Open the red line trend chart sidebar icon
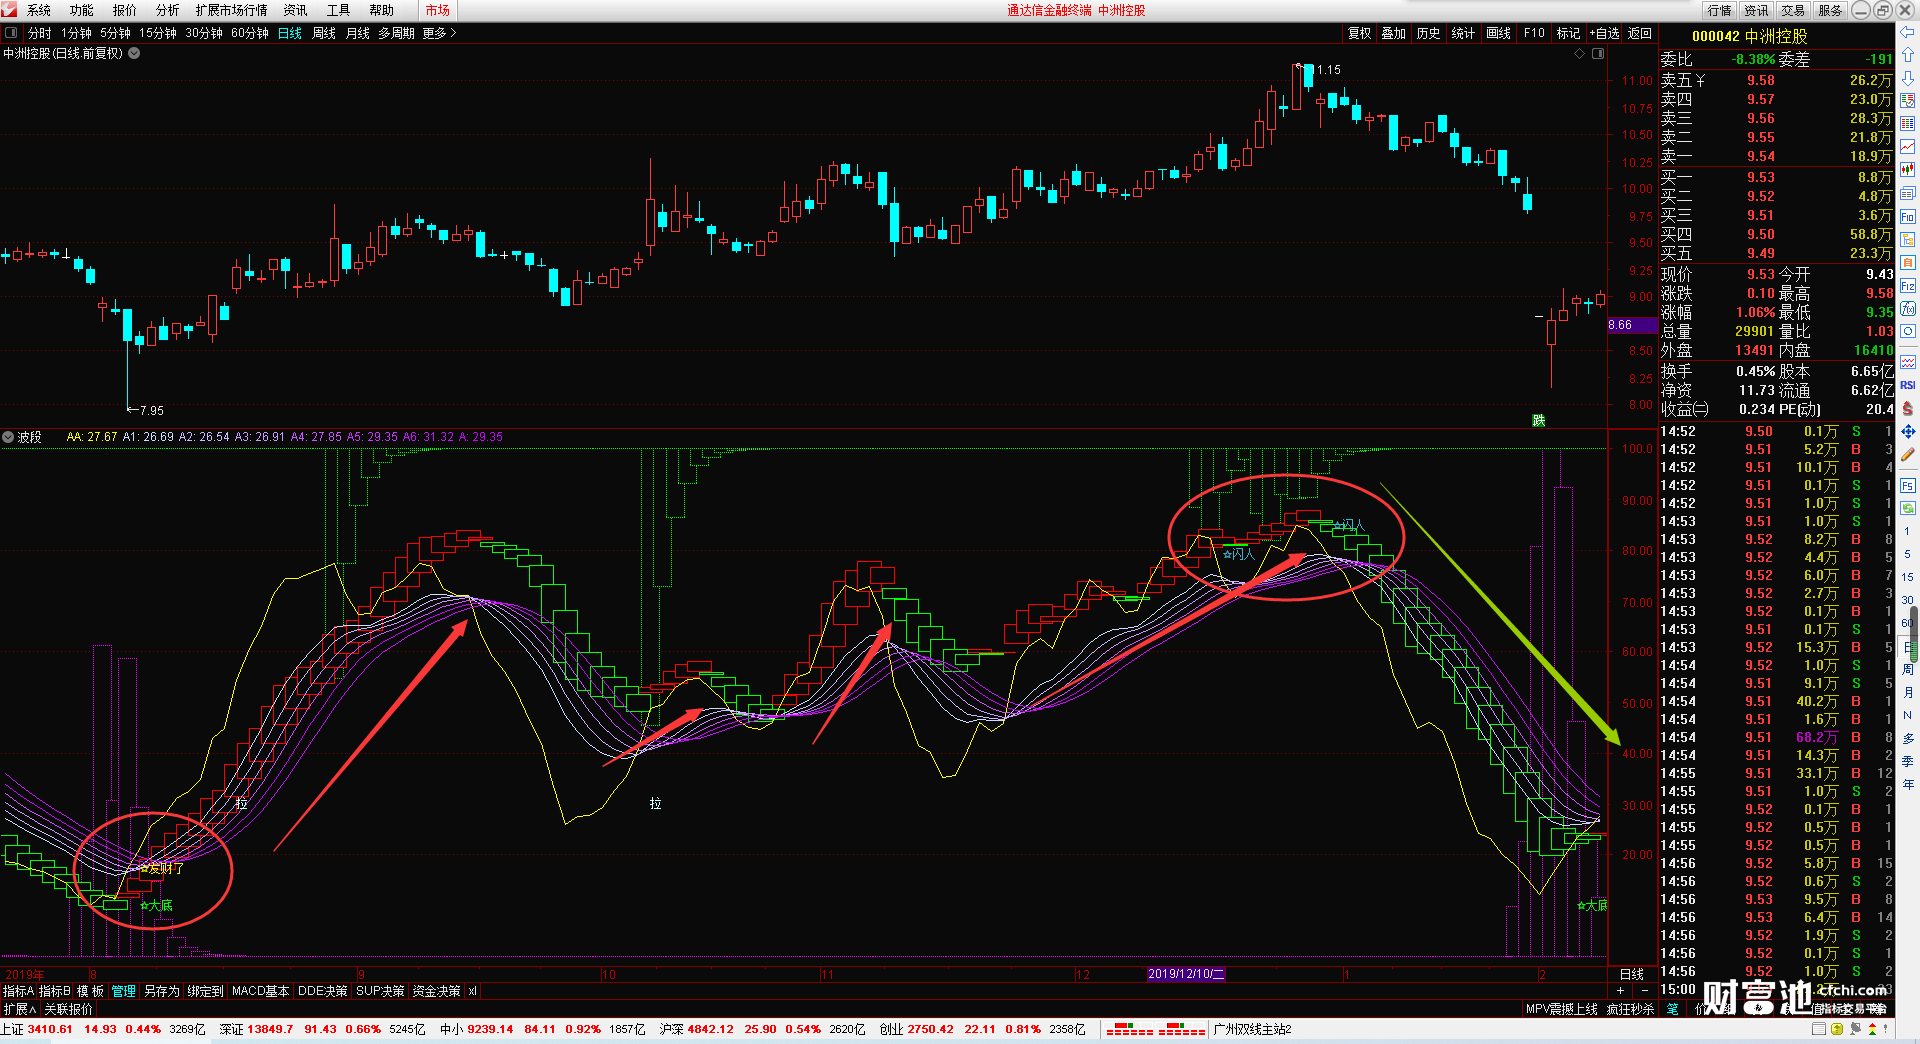 click(1908, 147)
